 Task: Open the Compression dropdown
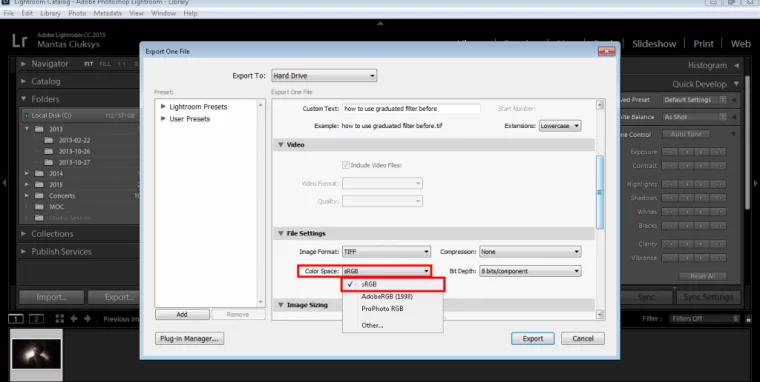tap(530, 252)
